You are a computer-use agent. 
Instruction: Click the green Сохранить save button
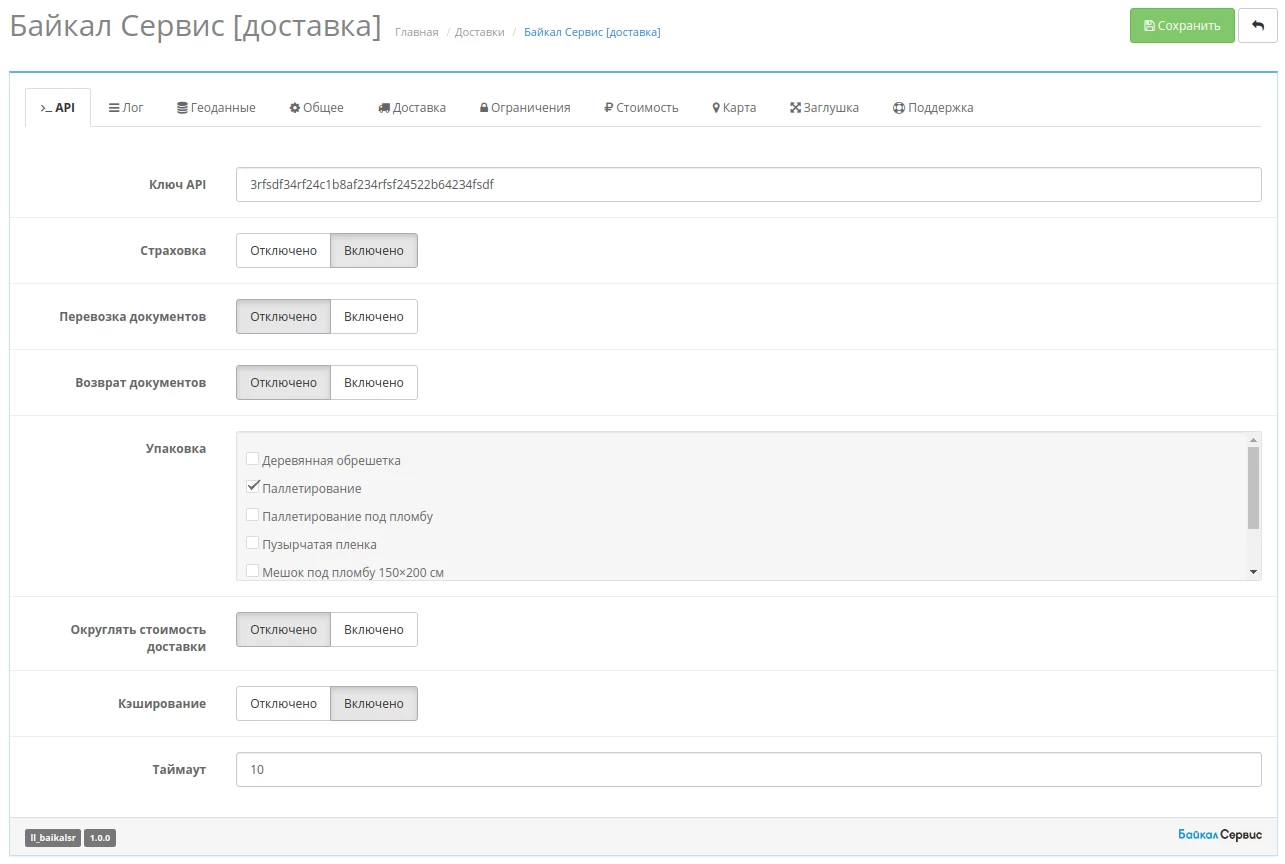pyautogui.click(x=1182, y=26)
